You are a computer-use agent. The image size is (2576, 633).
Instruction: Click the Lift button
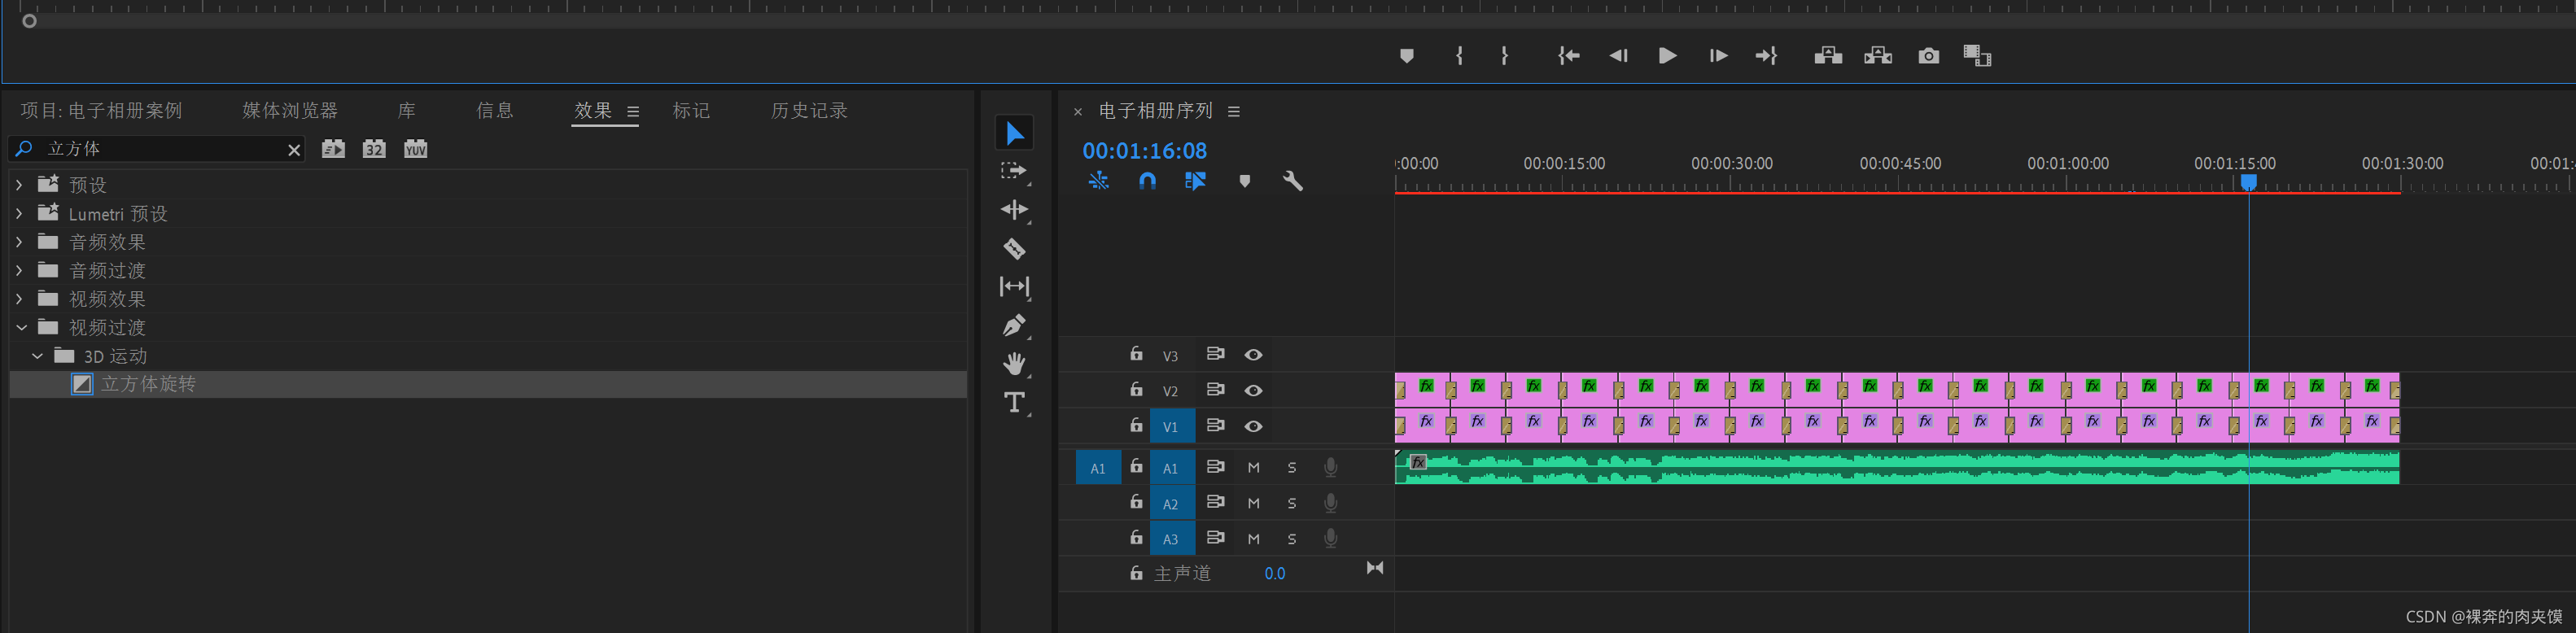coord(1828,56)
